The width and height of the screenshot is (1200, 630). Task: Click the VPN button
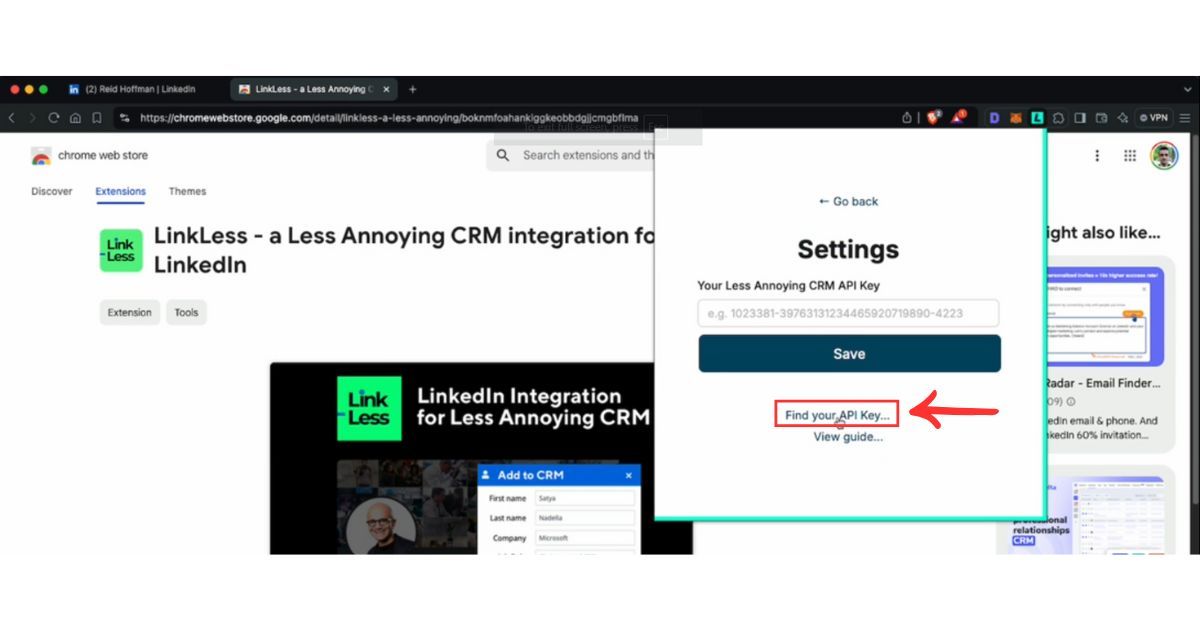pos(1154,118)
